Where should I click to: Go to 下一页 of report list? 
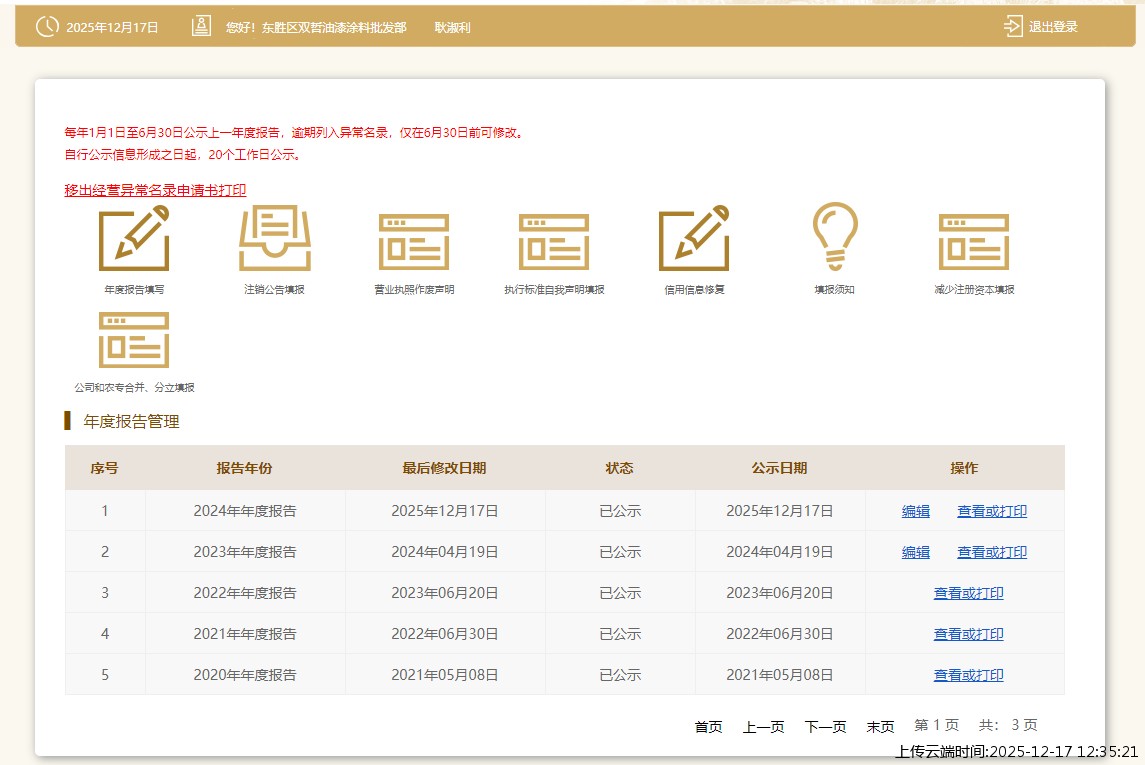pyautogui.click(x=825, y=727)
